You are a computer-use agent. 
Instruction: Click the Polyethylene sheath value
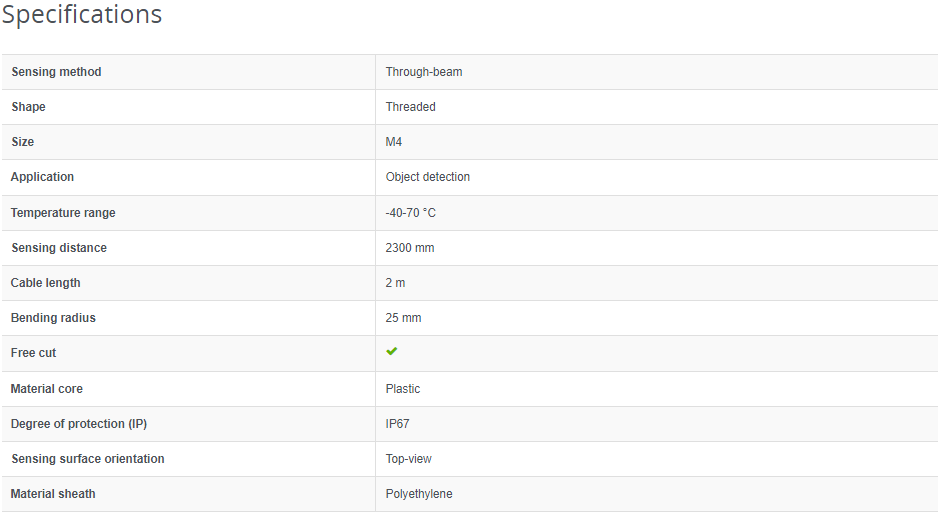pos(419,494)
